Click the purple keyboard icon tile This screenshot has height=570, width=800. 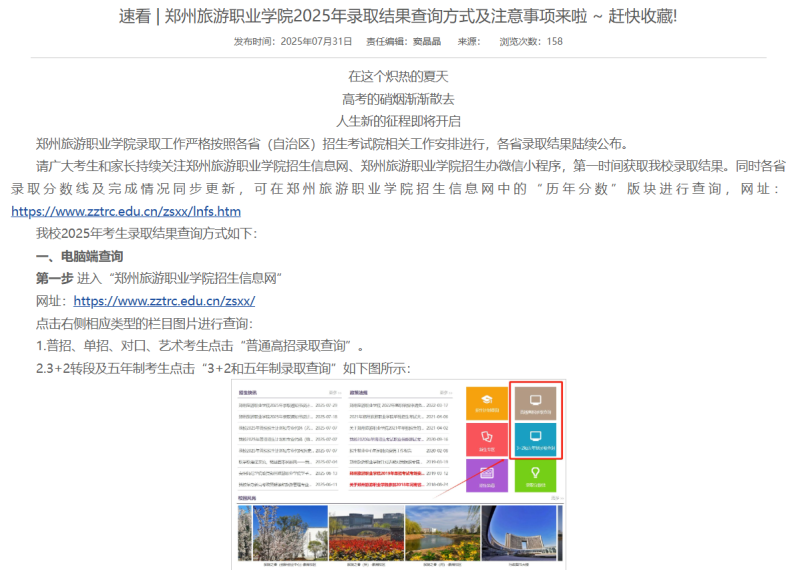point(487,476)
